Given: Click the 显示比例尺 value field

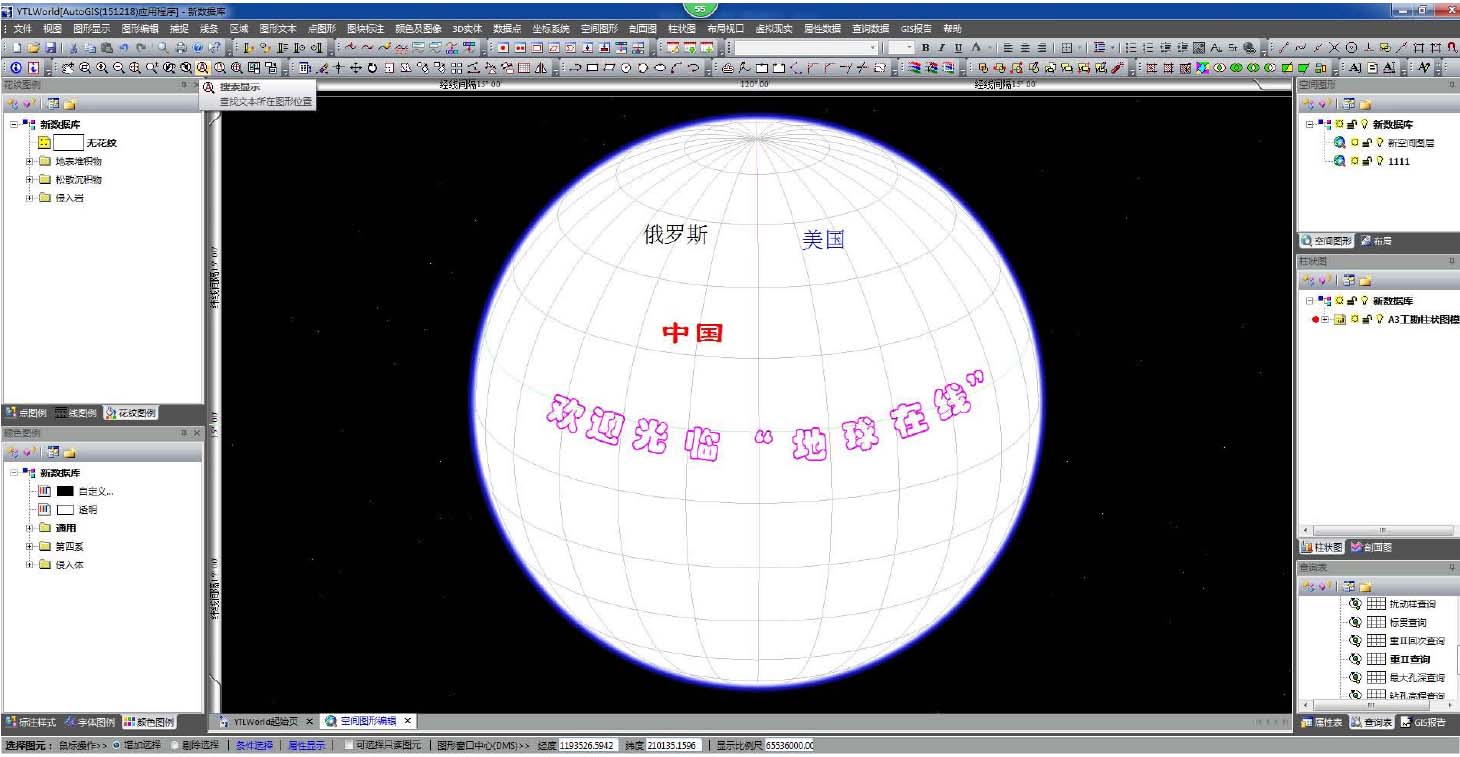Looking at the screenshot, I should [790, 745].
